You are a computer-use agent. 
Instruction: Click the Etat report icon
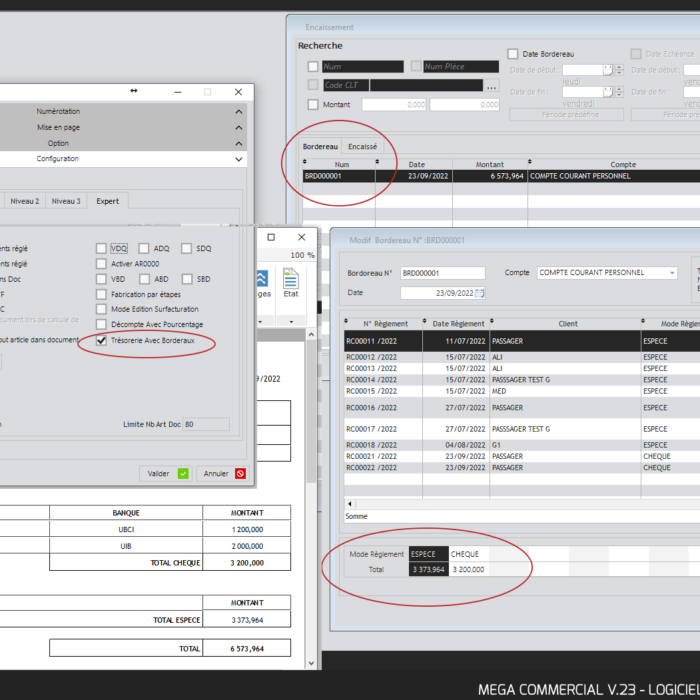291,279
